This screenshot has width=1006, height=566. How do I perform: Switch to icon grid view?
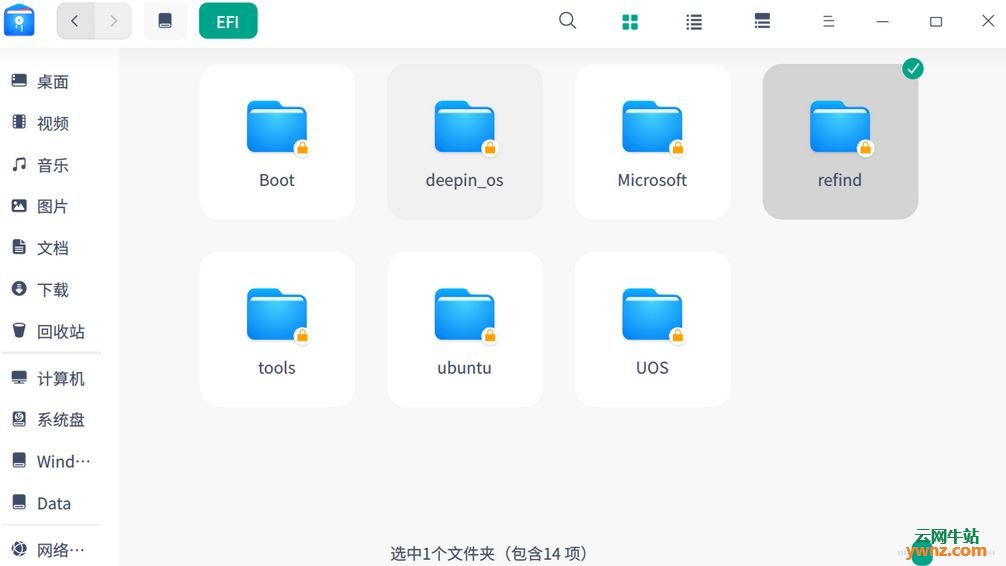[630, 22]
